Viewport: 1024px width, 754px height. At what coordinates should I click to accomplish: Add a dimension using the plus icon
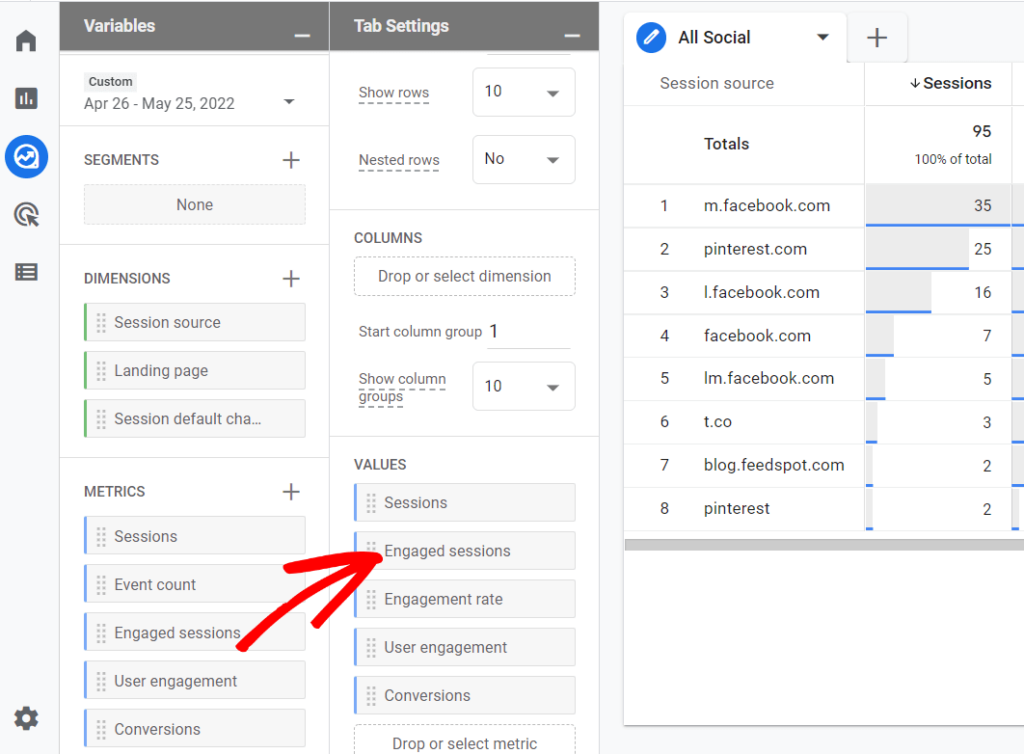[x=290, y=277]
